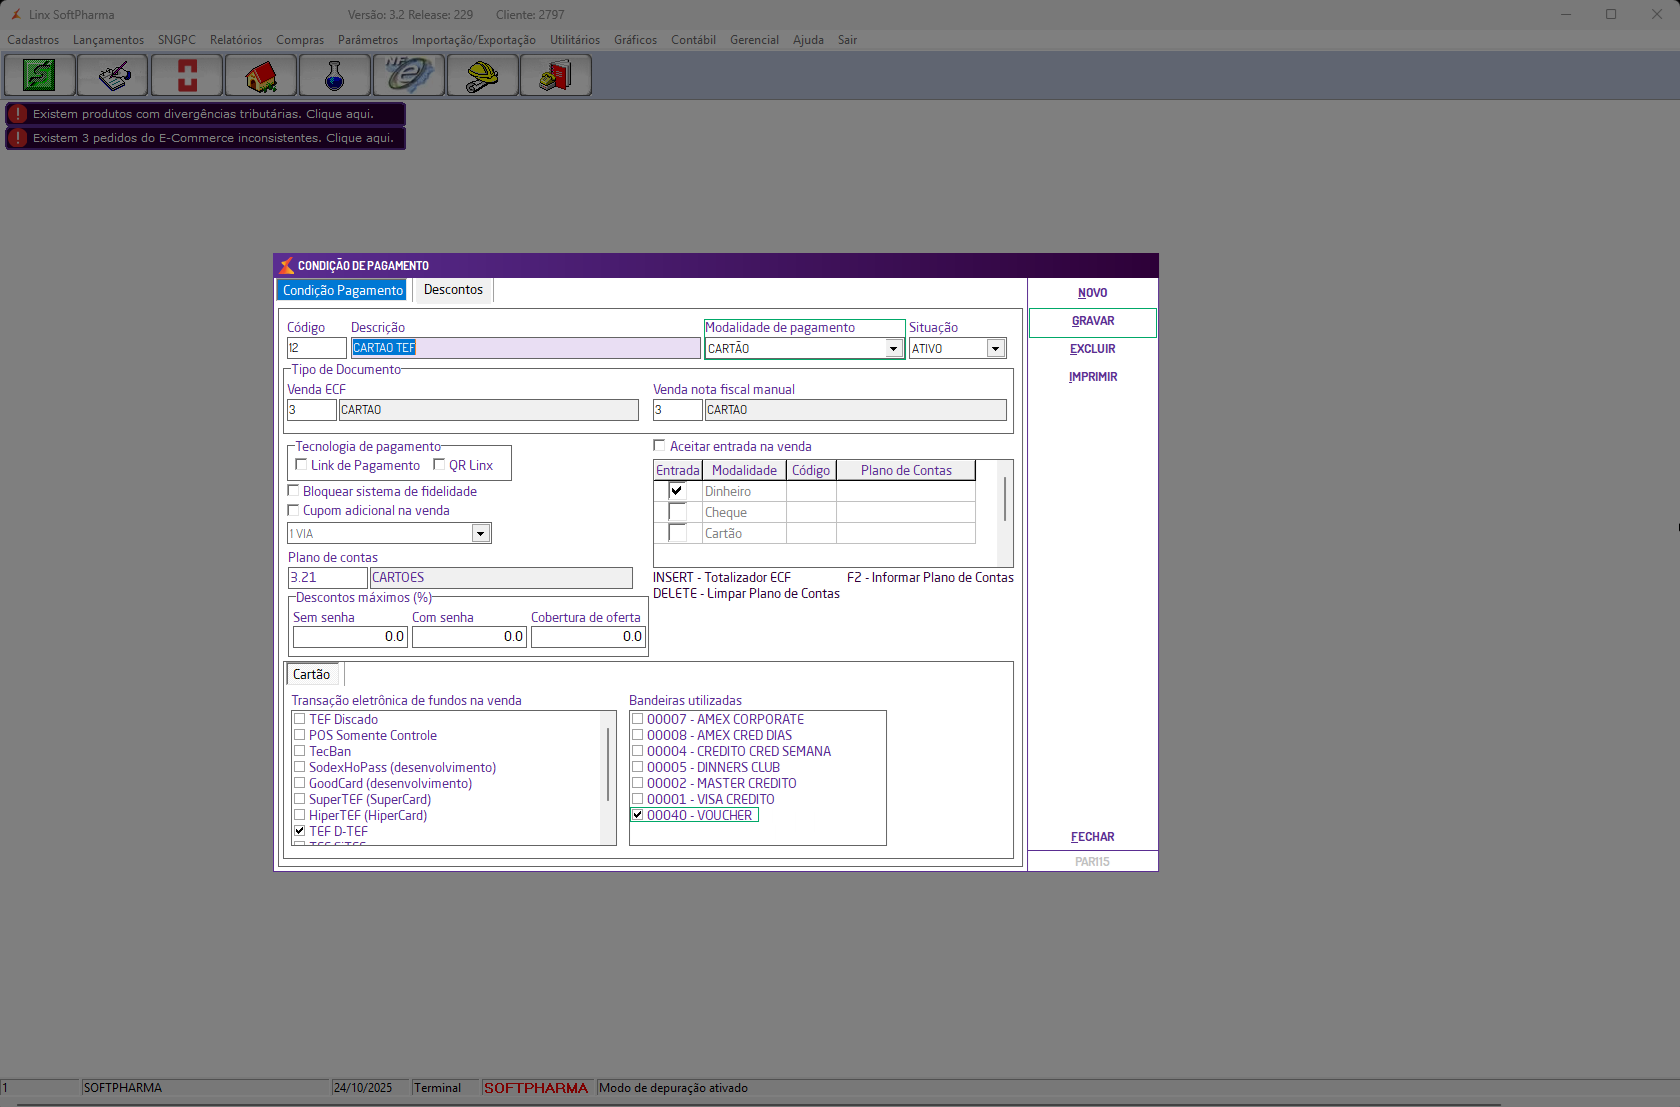Focus the Cobertura de oferta field

[x=588, y=637]
